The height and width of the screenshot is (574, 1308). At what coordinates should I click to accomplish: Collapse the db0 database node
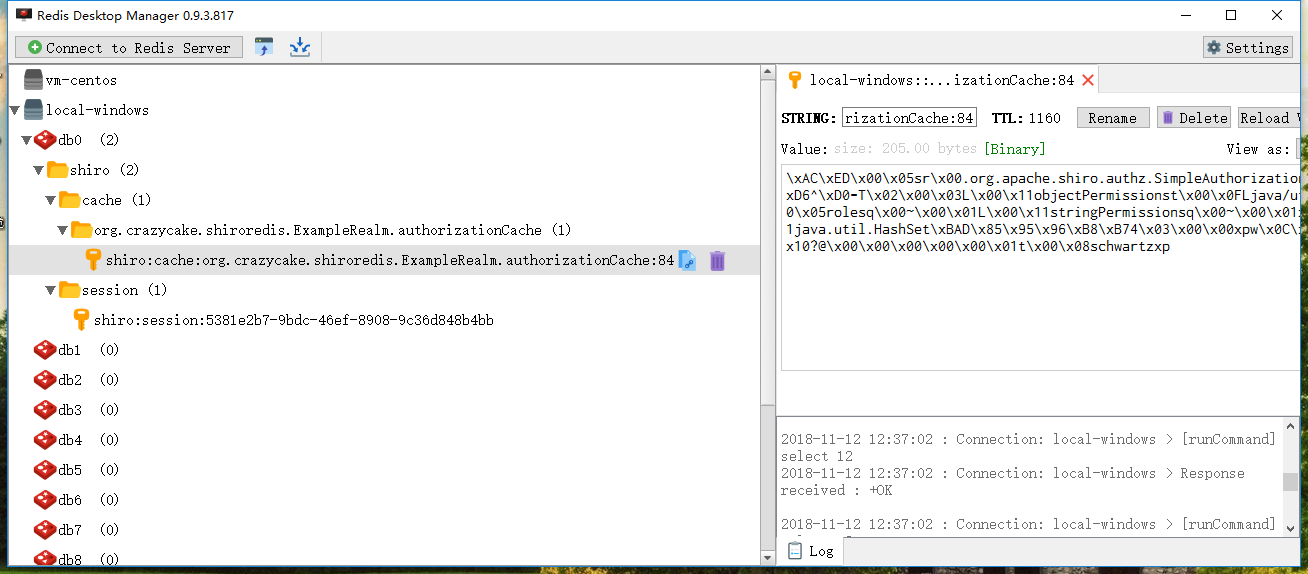26,140
